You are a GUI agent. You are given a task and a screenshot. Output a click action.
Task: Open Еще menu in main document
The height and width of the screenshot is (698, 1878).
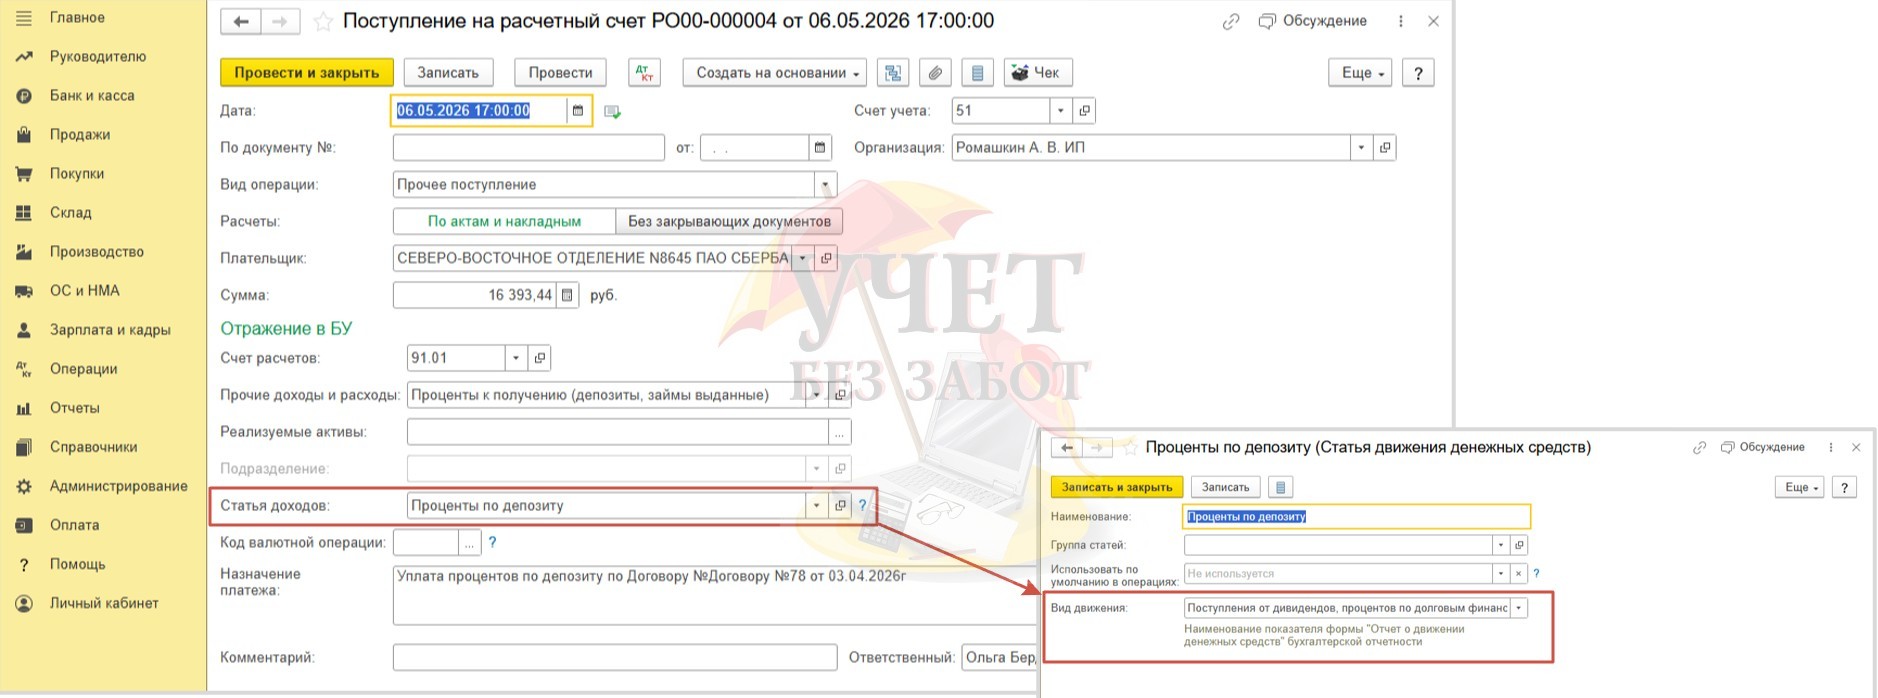[1360, 73]
